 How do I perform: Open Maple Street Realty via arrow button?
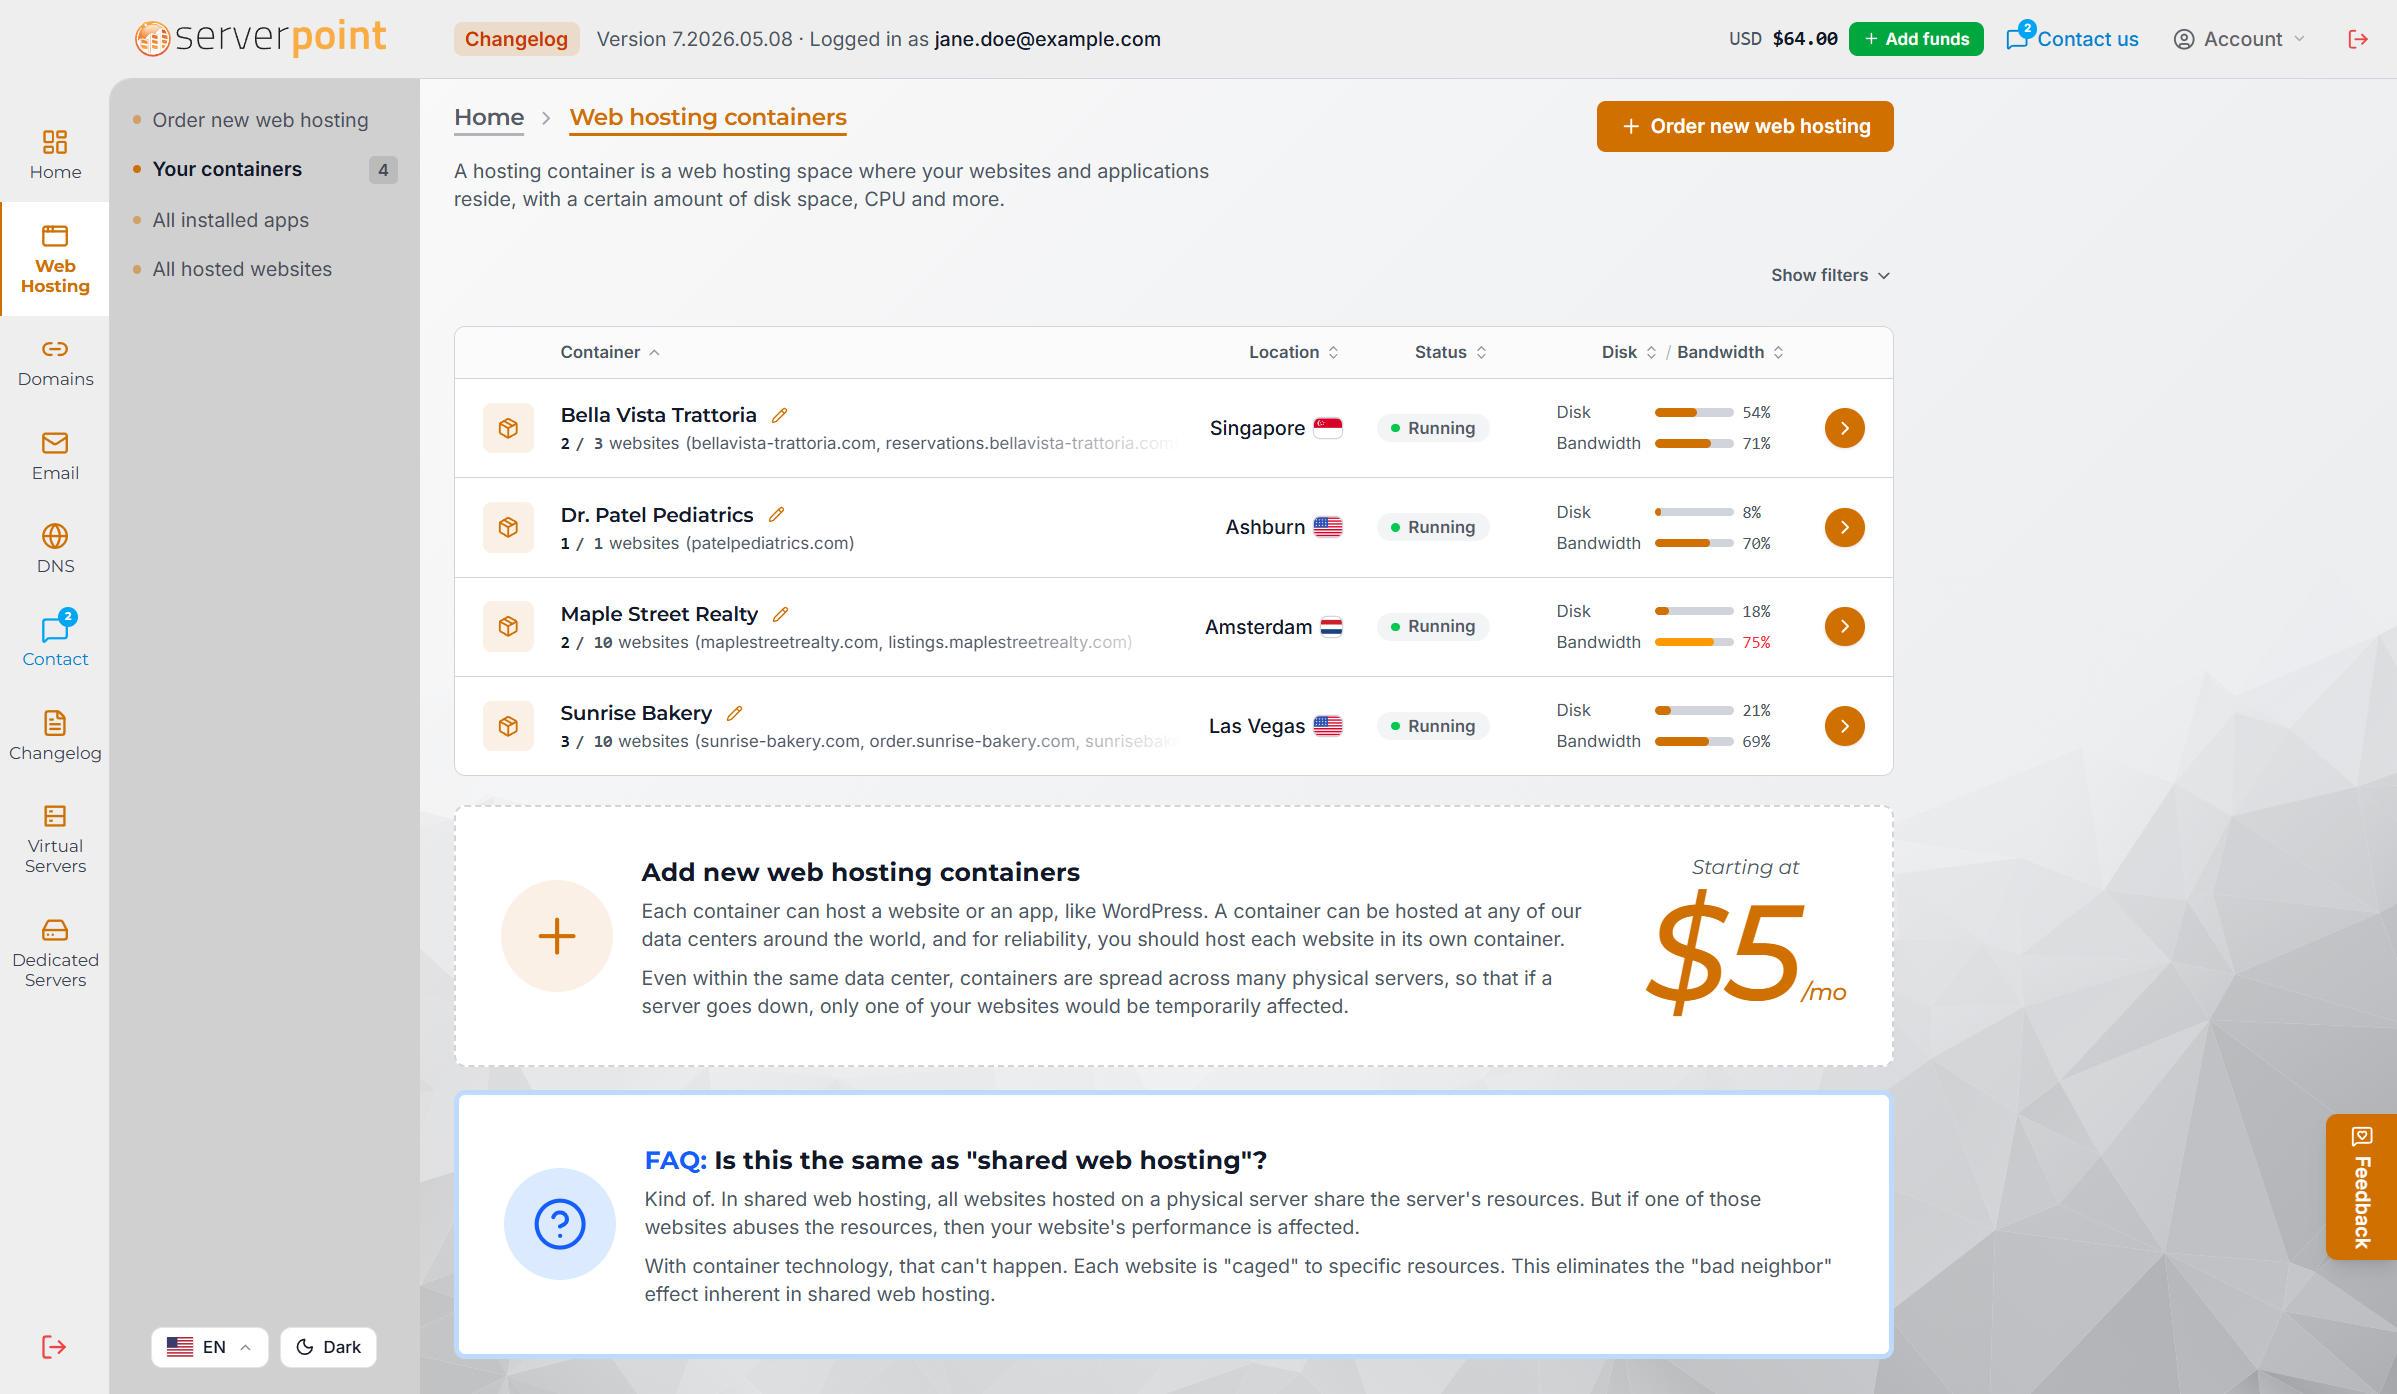[x=1844, y=626]
